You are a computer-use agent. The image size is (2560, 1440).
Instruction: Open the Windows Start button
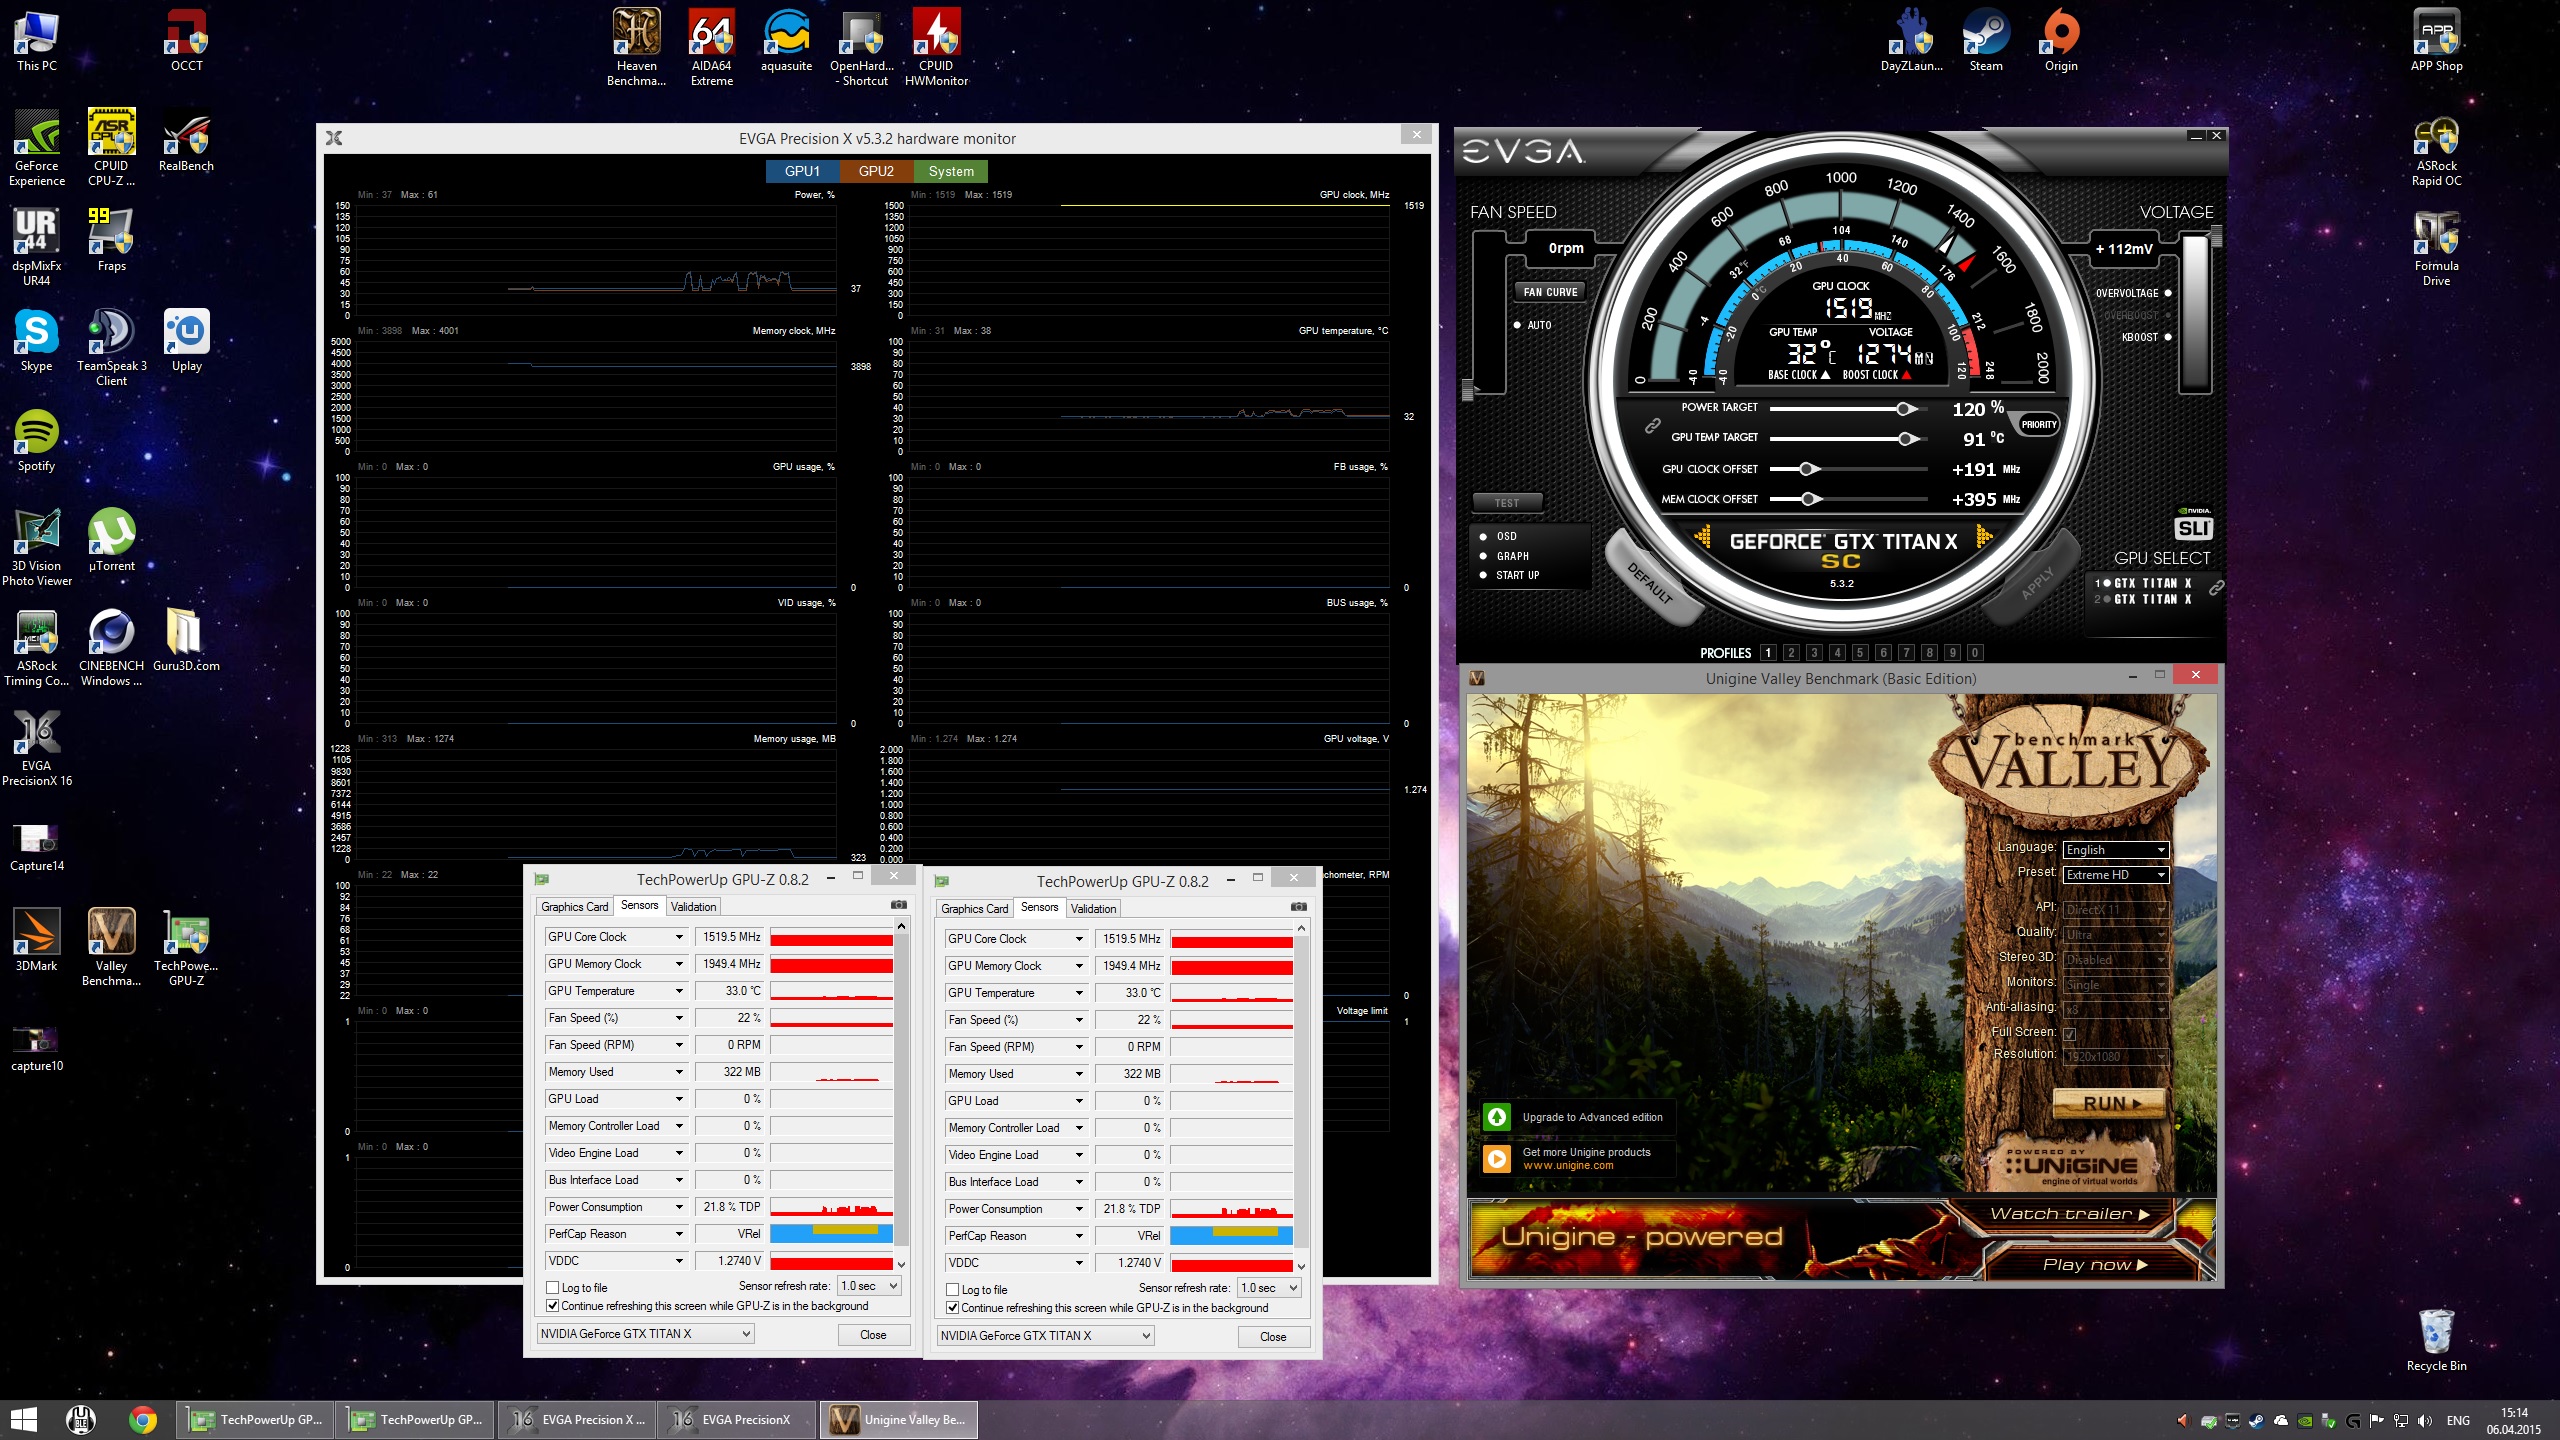23,1419
